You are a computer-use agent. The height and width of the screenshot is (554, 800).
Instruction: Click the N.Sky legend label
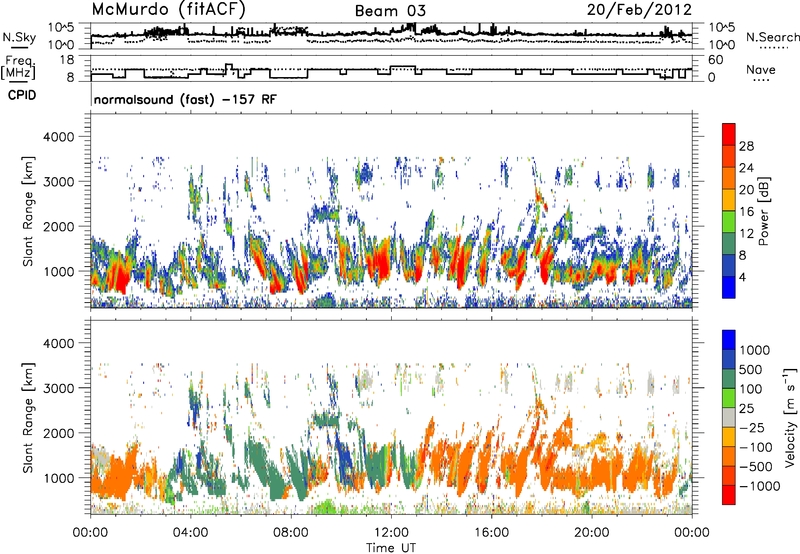click(19, 37)
